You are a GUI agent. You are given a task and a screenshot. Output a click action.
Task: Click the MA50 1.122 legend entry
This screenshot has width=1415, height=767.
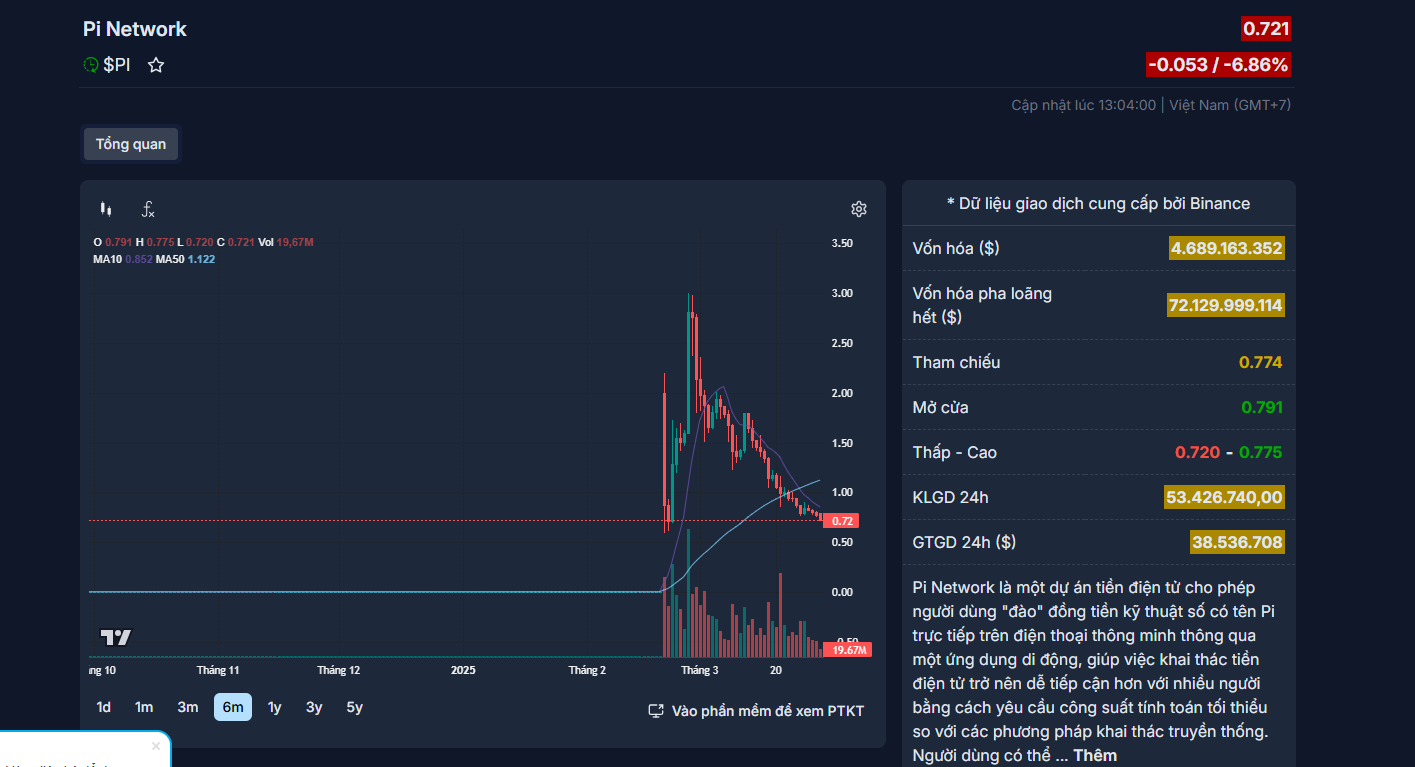tap(186, 259)
